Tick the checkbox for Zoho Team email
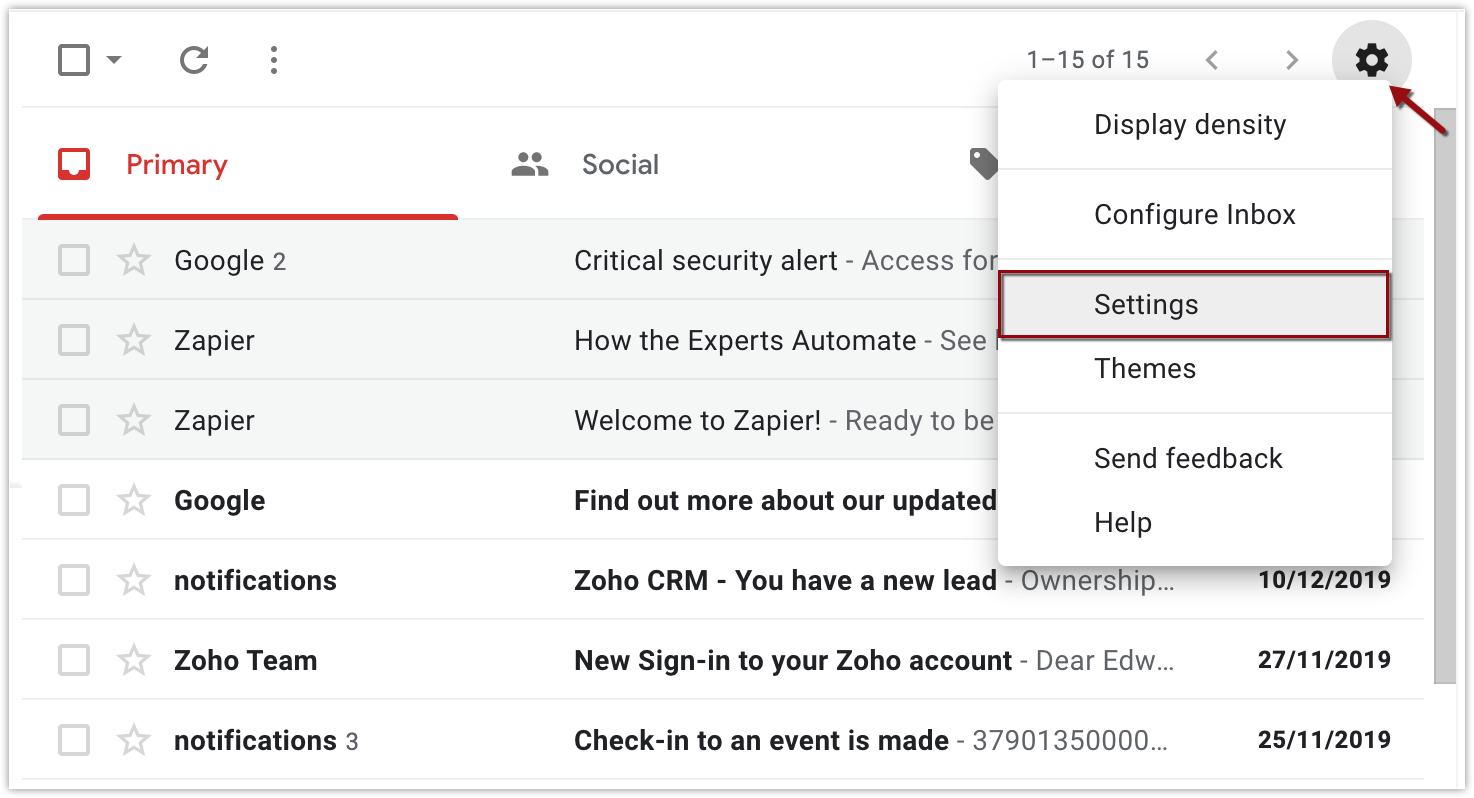The image size is (1474, 798). tap(74, 660)
